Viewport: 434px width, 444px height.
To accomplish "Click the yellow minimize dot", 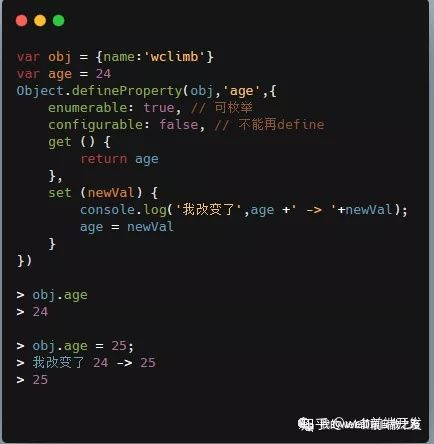I will tap(40, 20).
